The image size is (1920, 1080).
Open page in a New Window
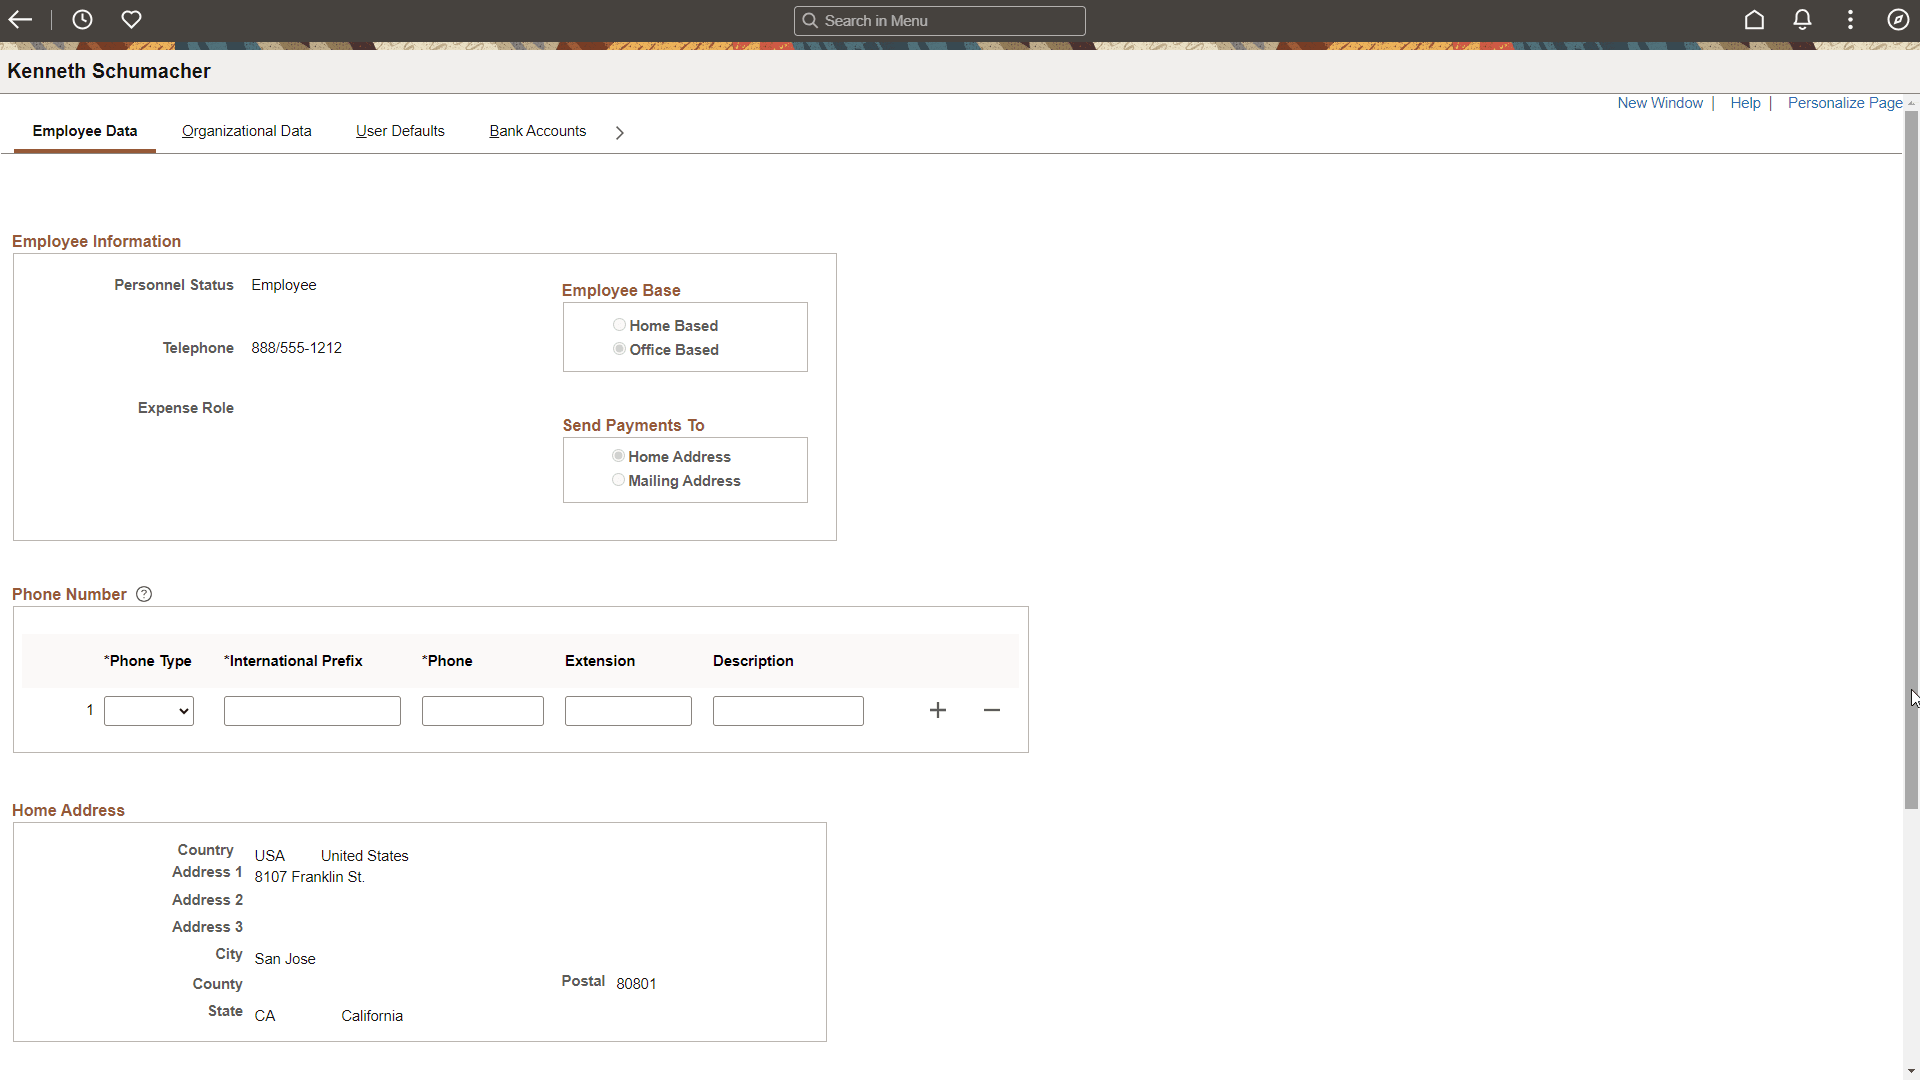click(x=1661, y=102)
